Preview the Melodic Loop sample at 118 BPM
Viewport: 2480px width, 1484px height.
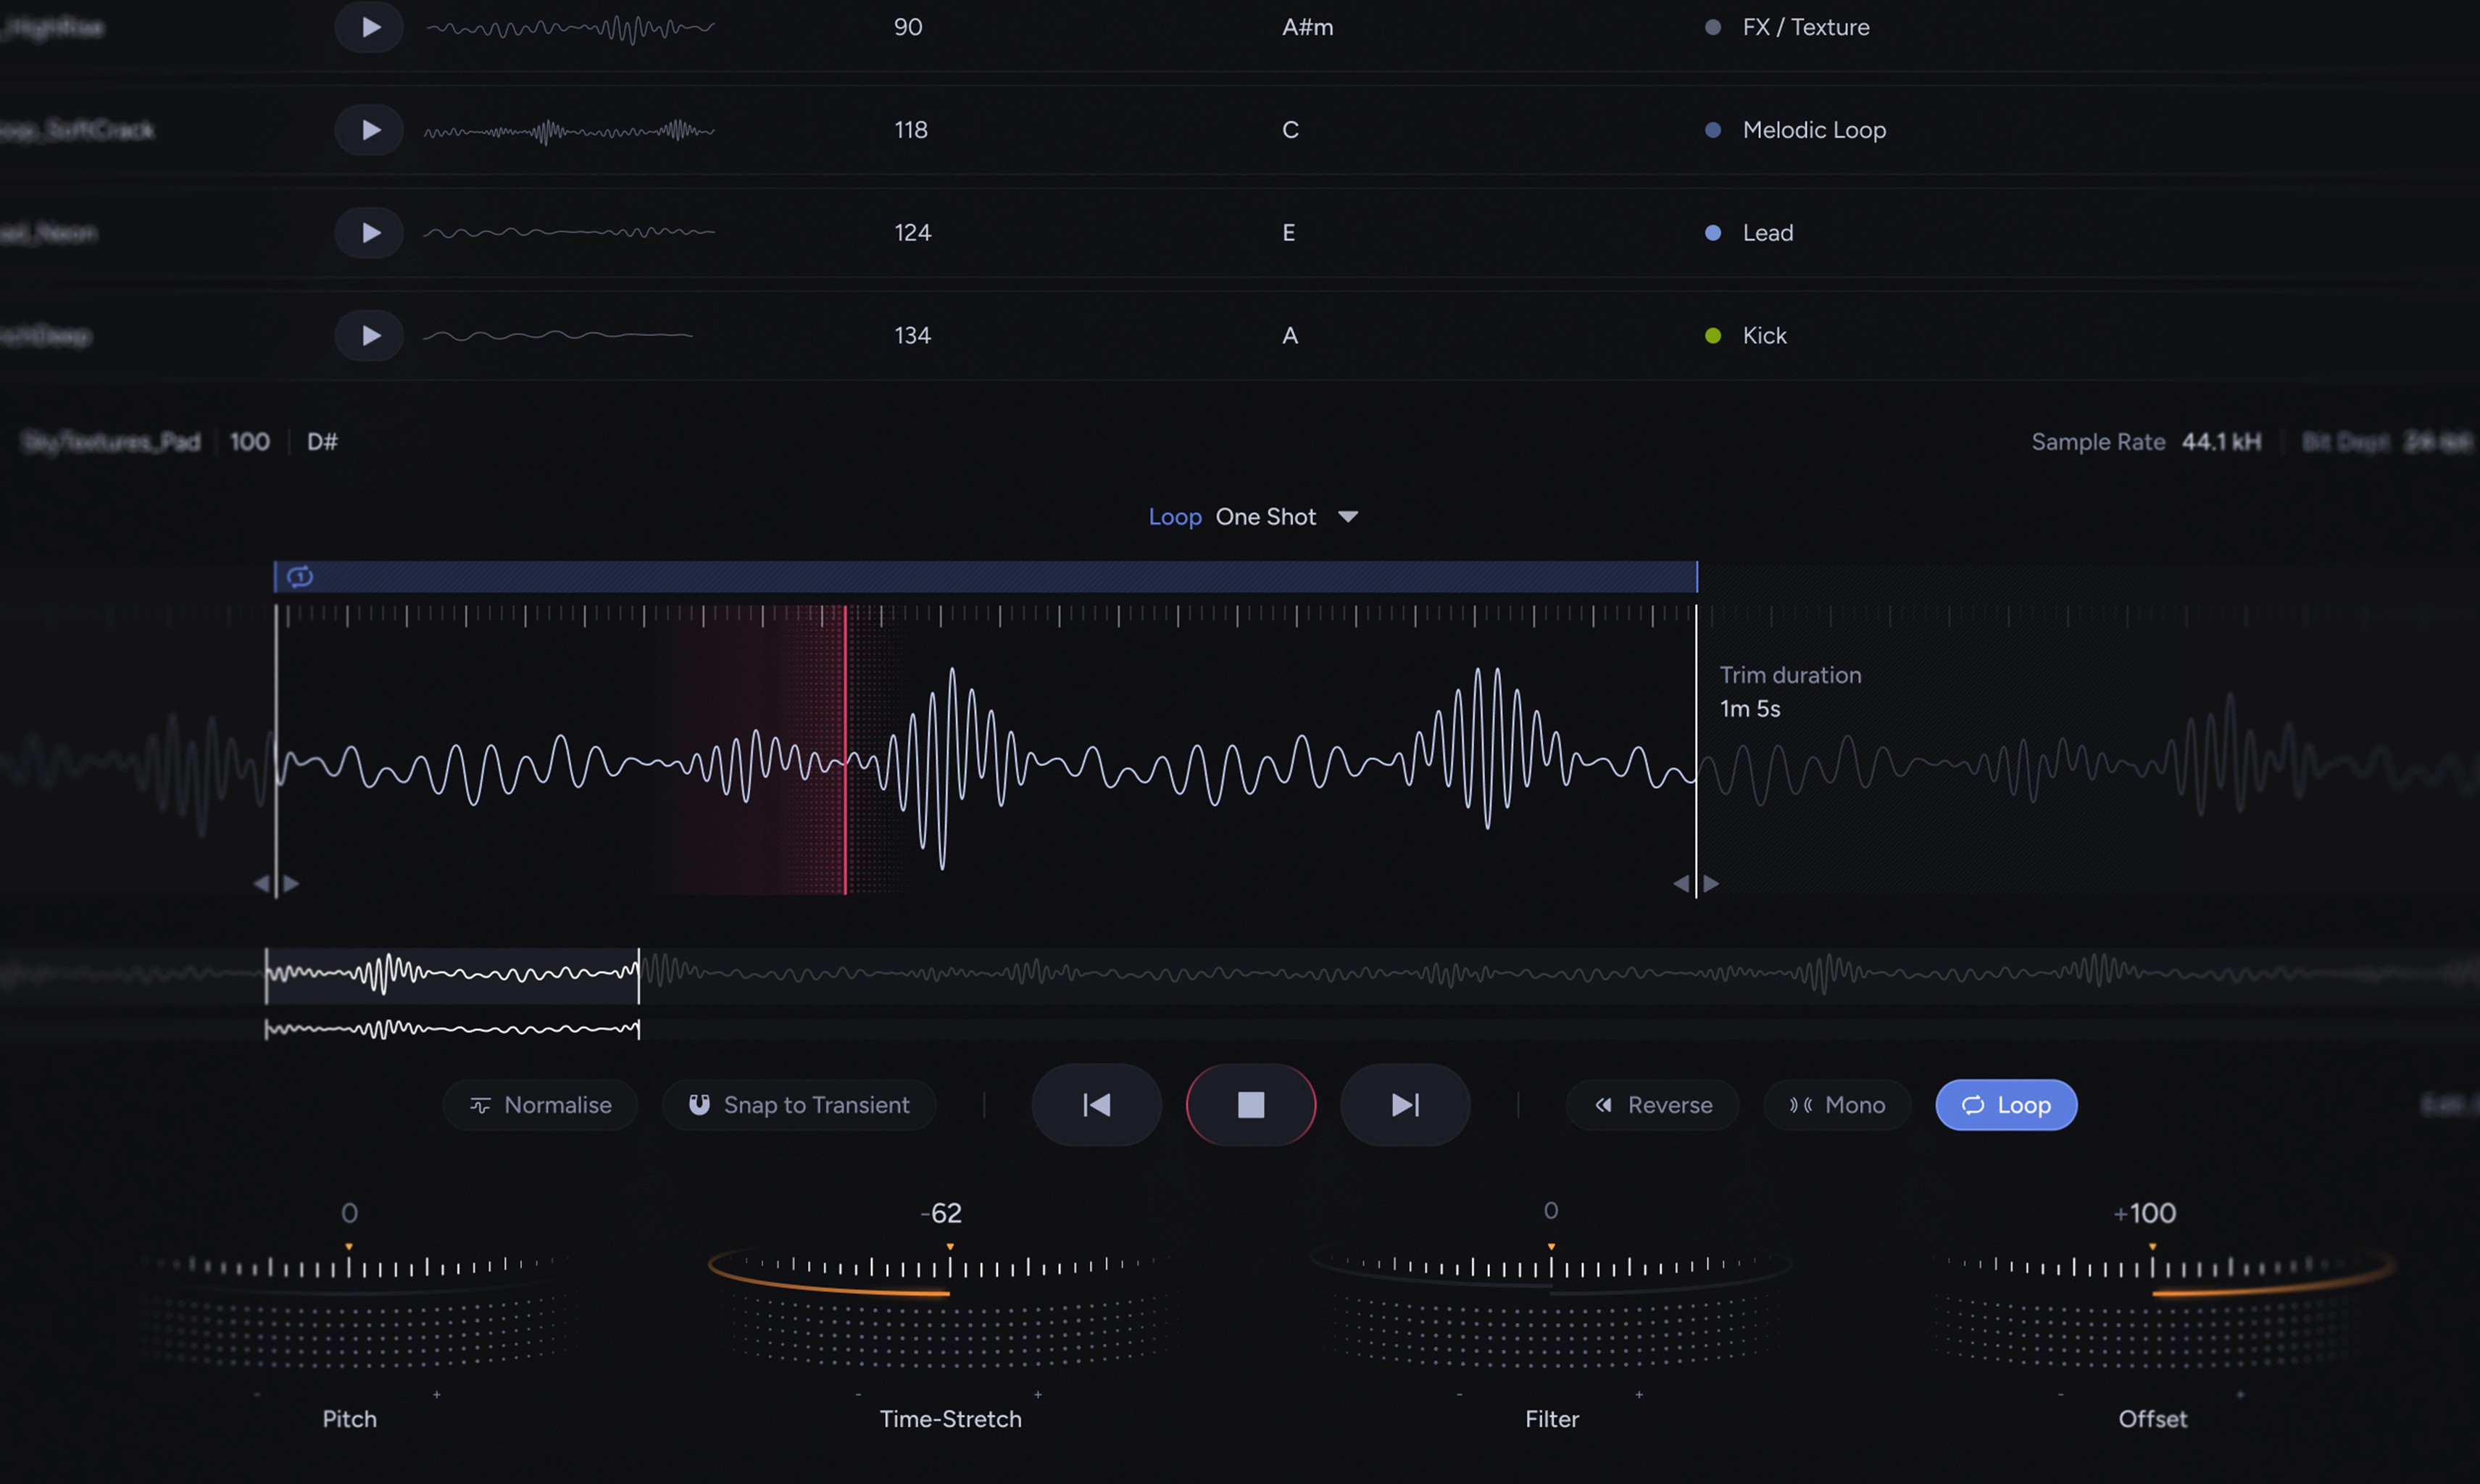370,129
